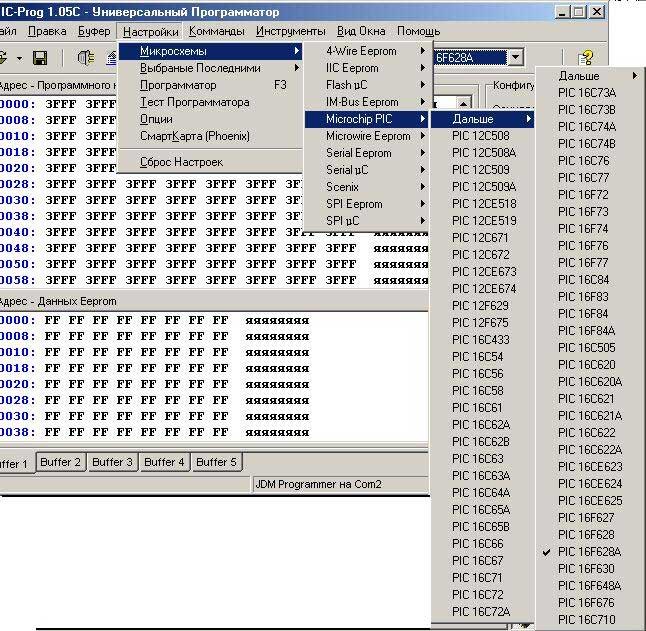Expand Выбраные Последними submenu
Screen dimensions: 646x631
pyautogui.click(x=210, y=68)
